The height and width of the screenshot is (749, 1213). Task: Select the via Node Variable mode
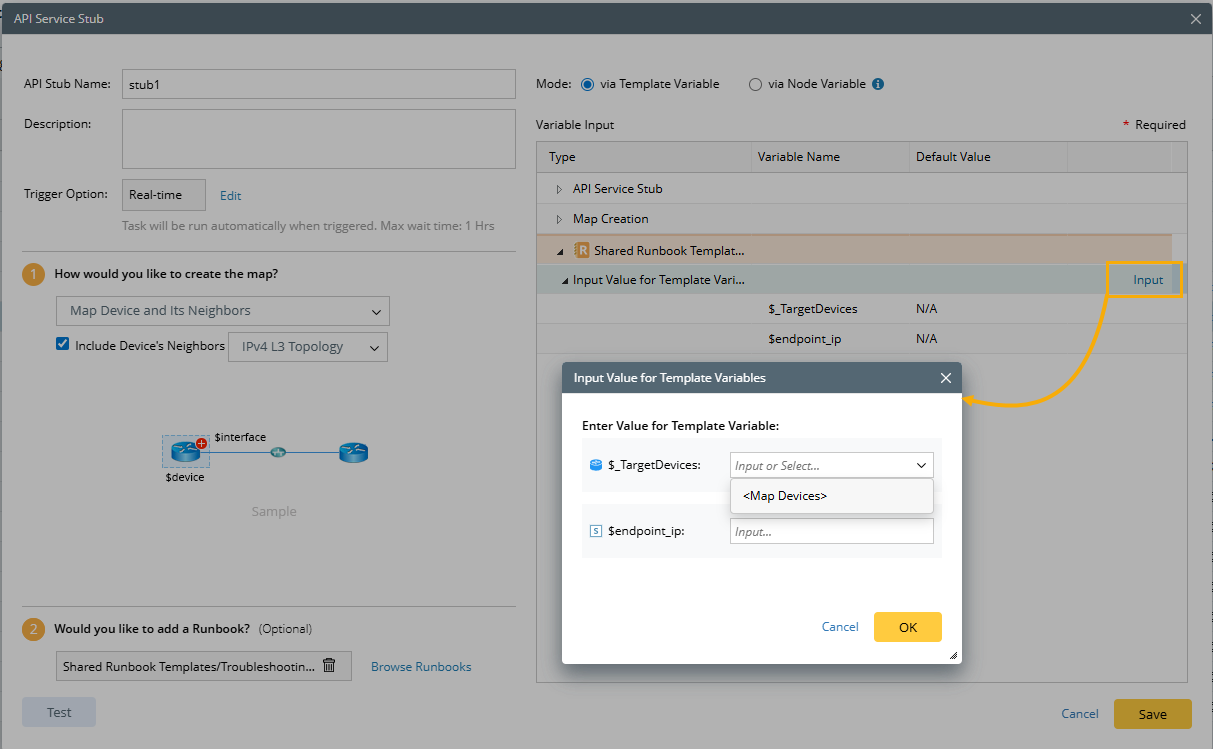755,84
